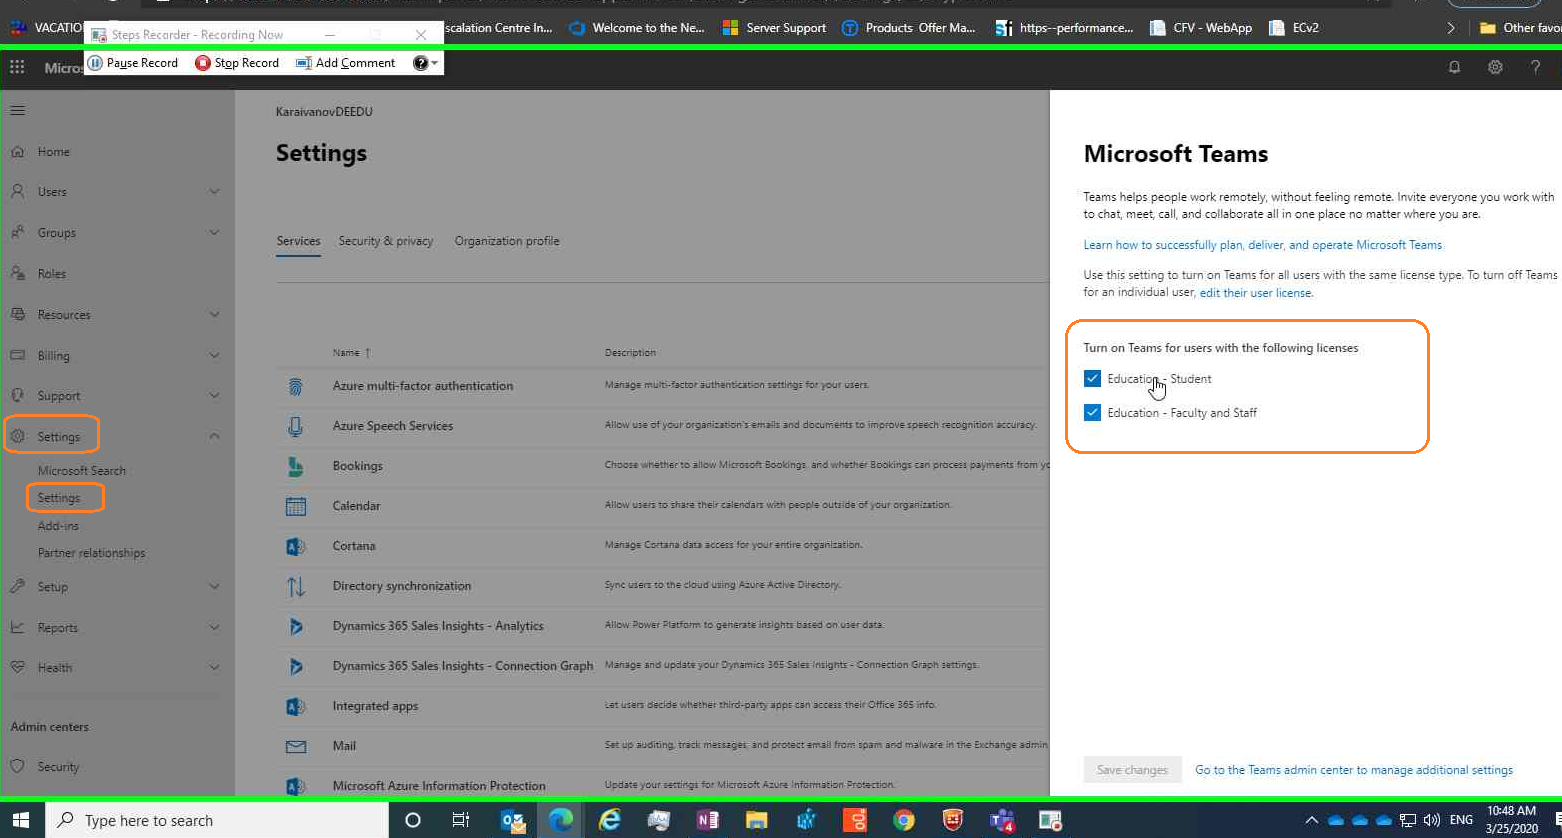Expand the Health nav section
The image size is (1562, 838).
click(214, 668)
